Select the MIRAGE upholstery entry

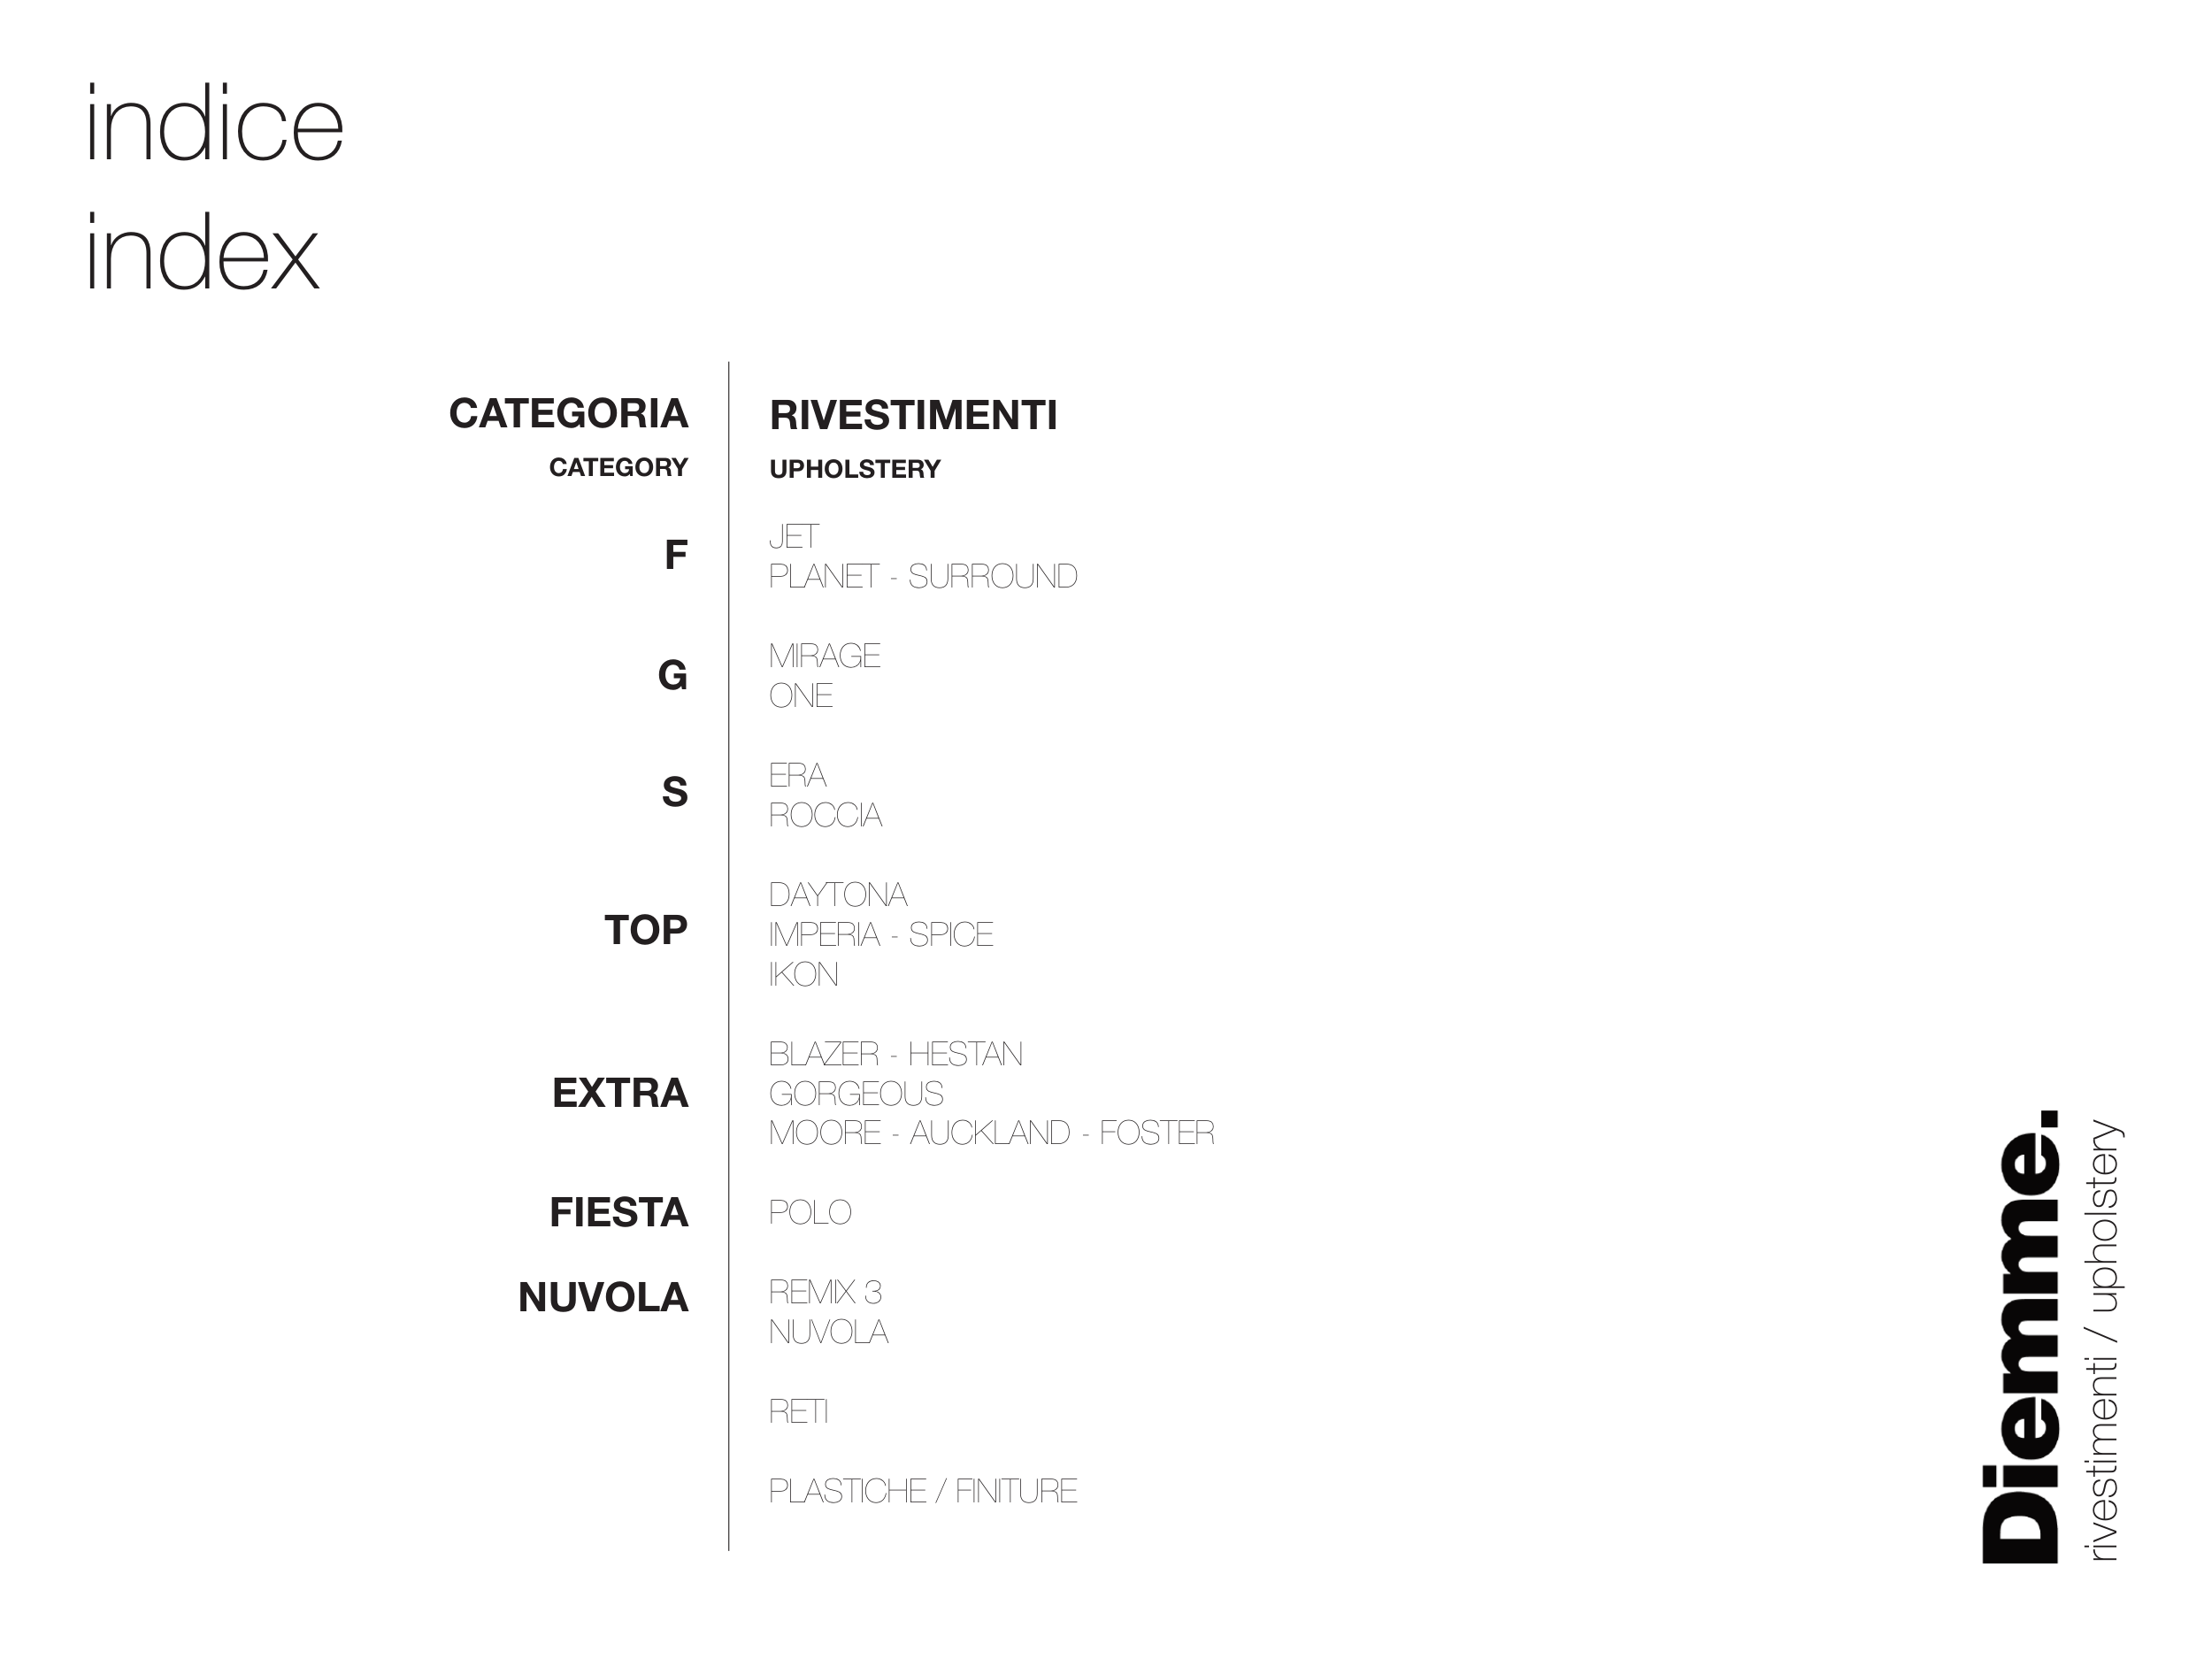click(x=824, y=656)
